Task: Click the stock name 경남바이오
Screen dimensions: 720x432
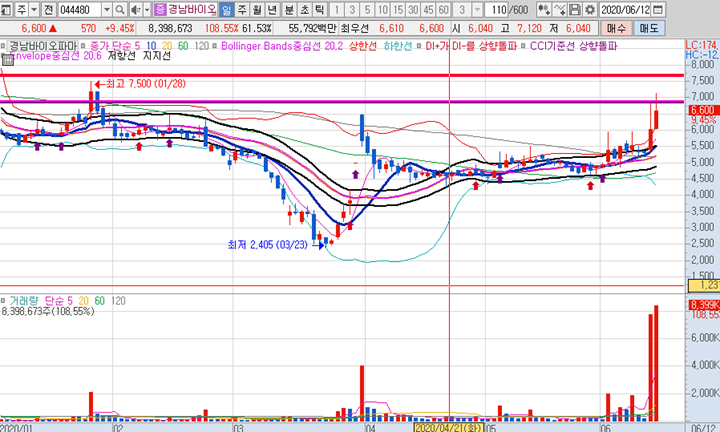Action: coord(191,9)
